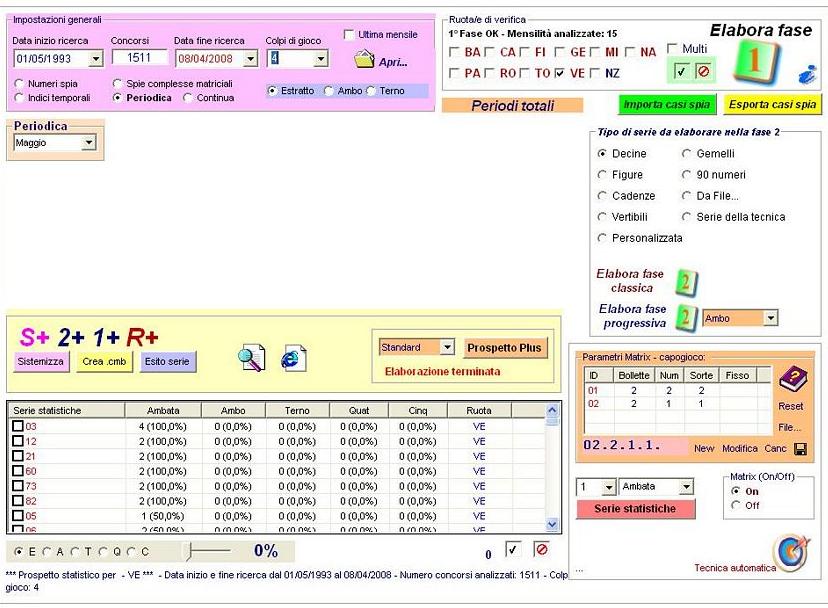Click the Terno column header
Viewport: 828px width, 608px height.
point(297,410)
